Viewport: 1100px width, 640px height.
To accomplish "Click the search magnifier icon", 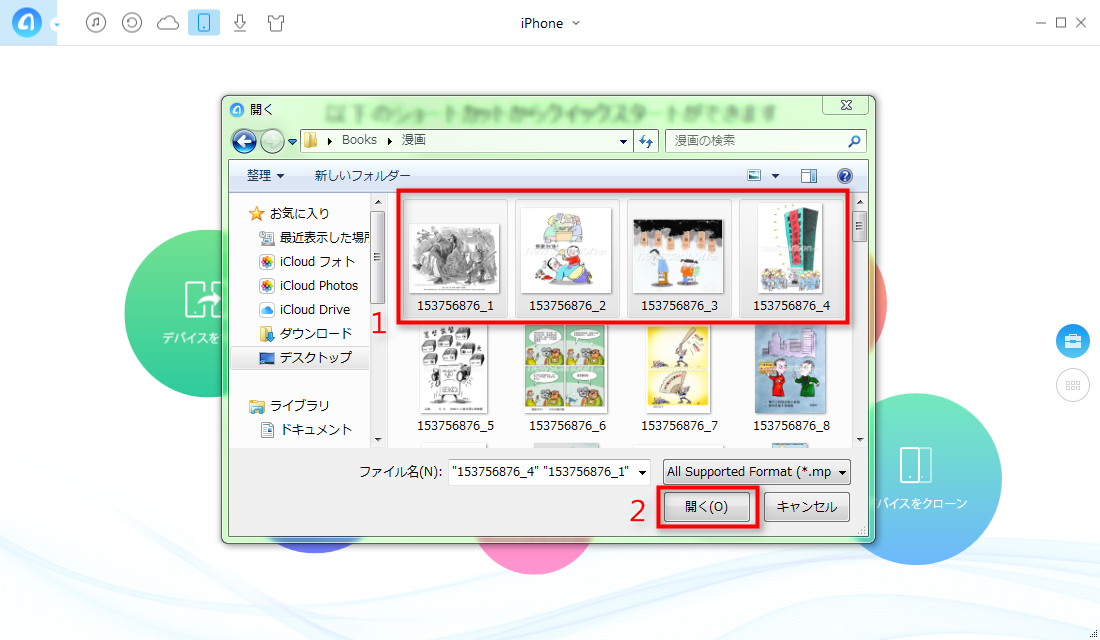I will coord(854,141).
